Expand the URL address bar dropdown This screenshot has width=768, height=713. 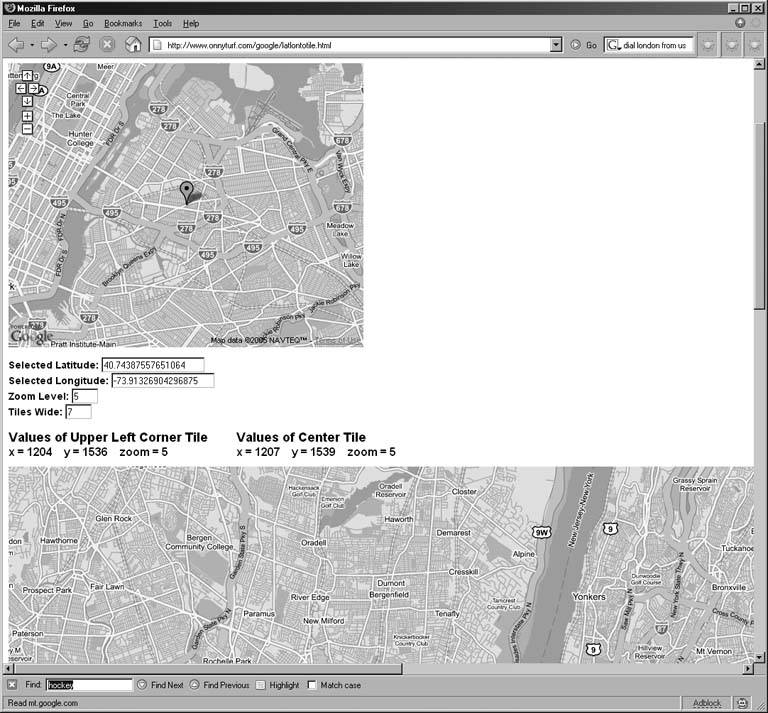point(556,45)
